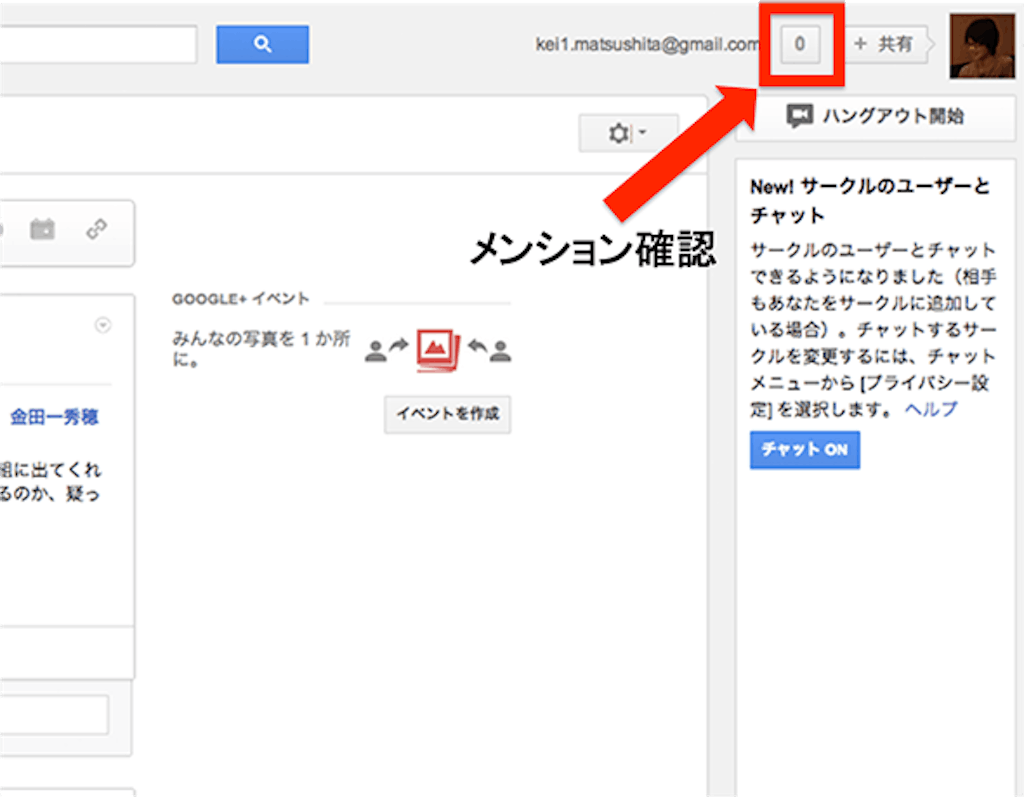Open 金田一秀穂 profile link

tap(55, 417)
